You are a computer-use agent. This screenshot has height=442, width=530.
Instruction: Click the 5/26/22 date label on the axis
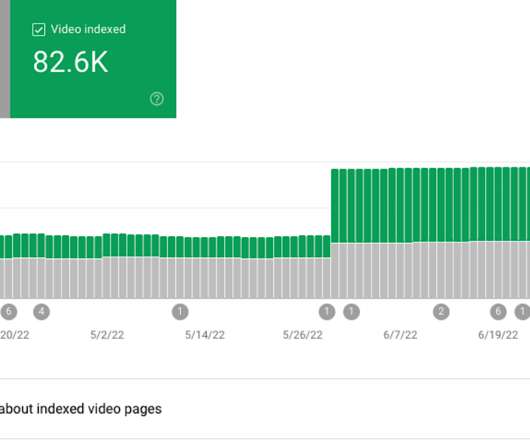tap(303, 335)
